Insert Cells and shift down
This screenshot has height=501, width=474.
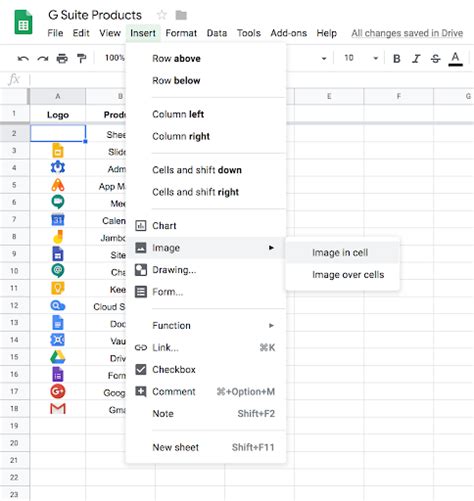coord(206,170)
